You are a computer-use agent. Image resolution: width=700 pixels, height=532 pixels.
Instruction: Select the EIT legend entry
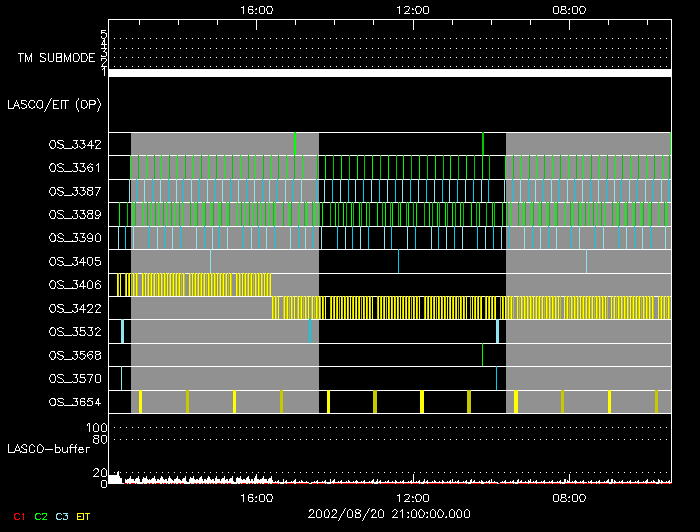click(83, 516)
